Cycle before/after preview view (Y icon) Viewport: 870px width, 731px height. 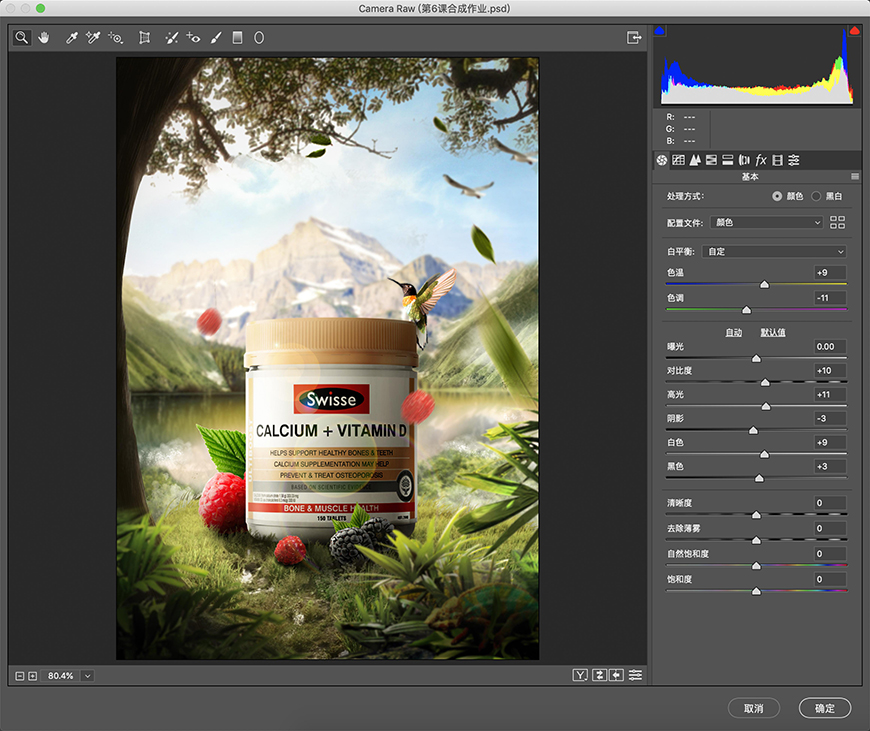[x=580, y=675]
